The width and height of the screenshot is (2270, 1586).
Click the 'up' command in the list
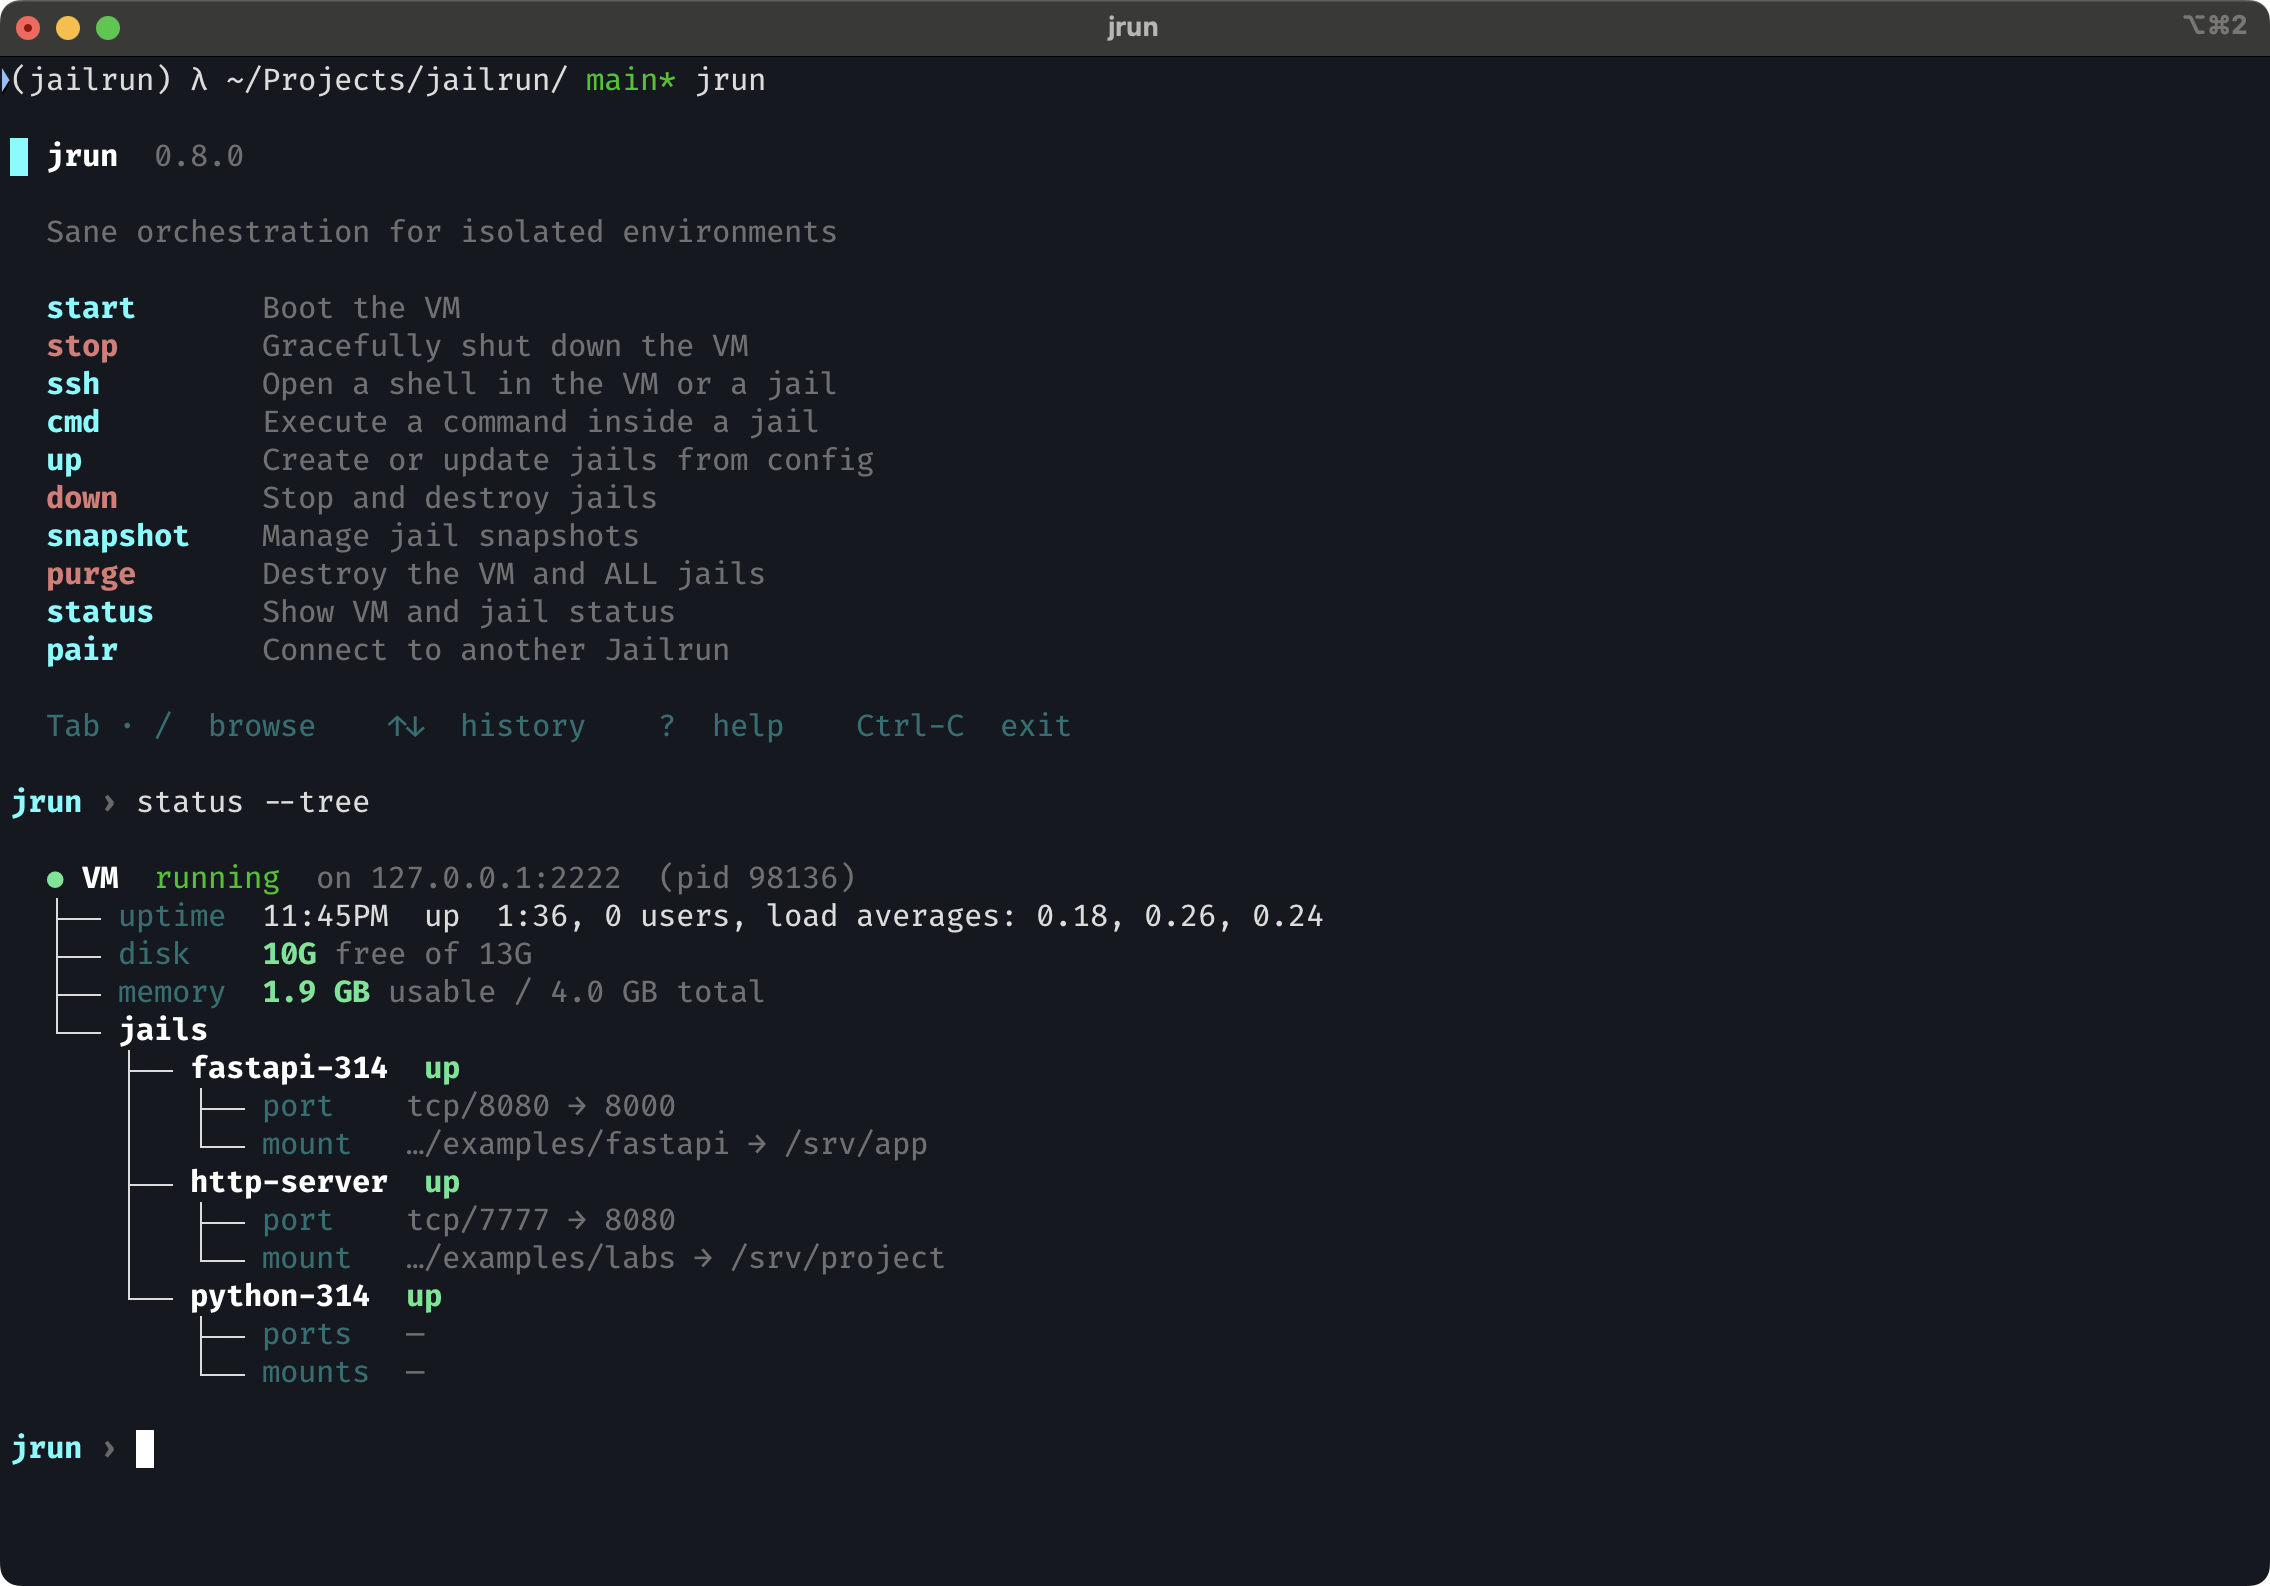64,461
